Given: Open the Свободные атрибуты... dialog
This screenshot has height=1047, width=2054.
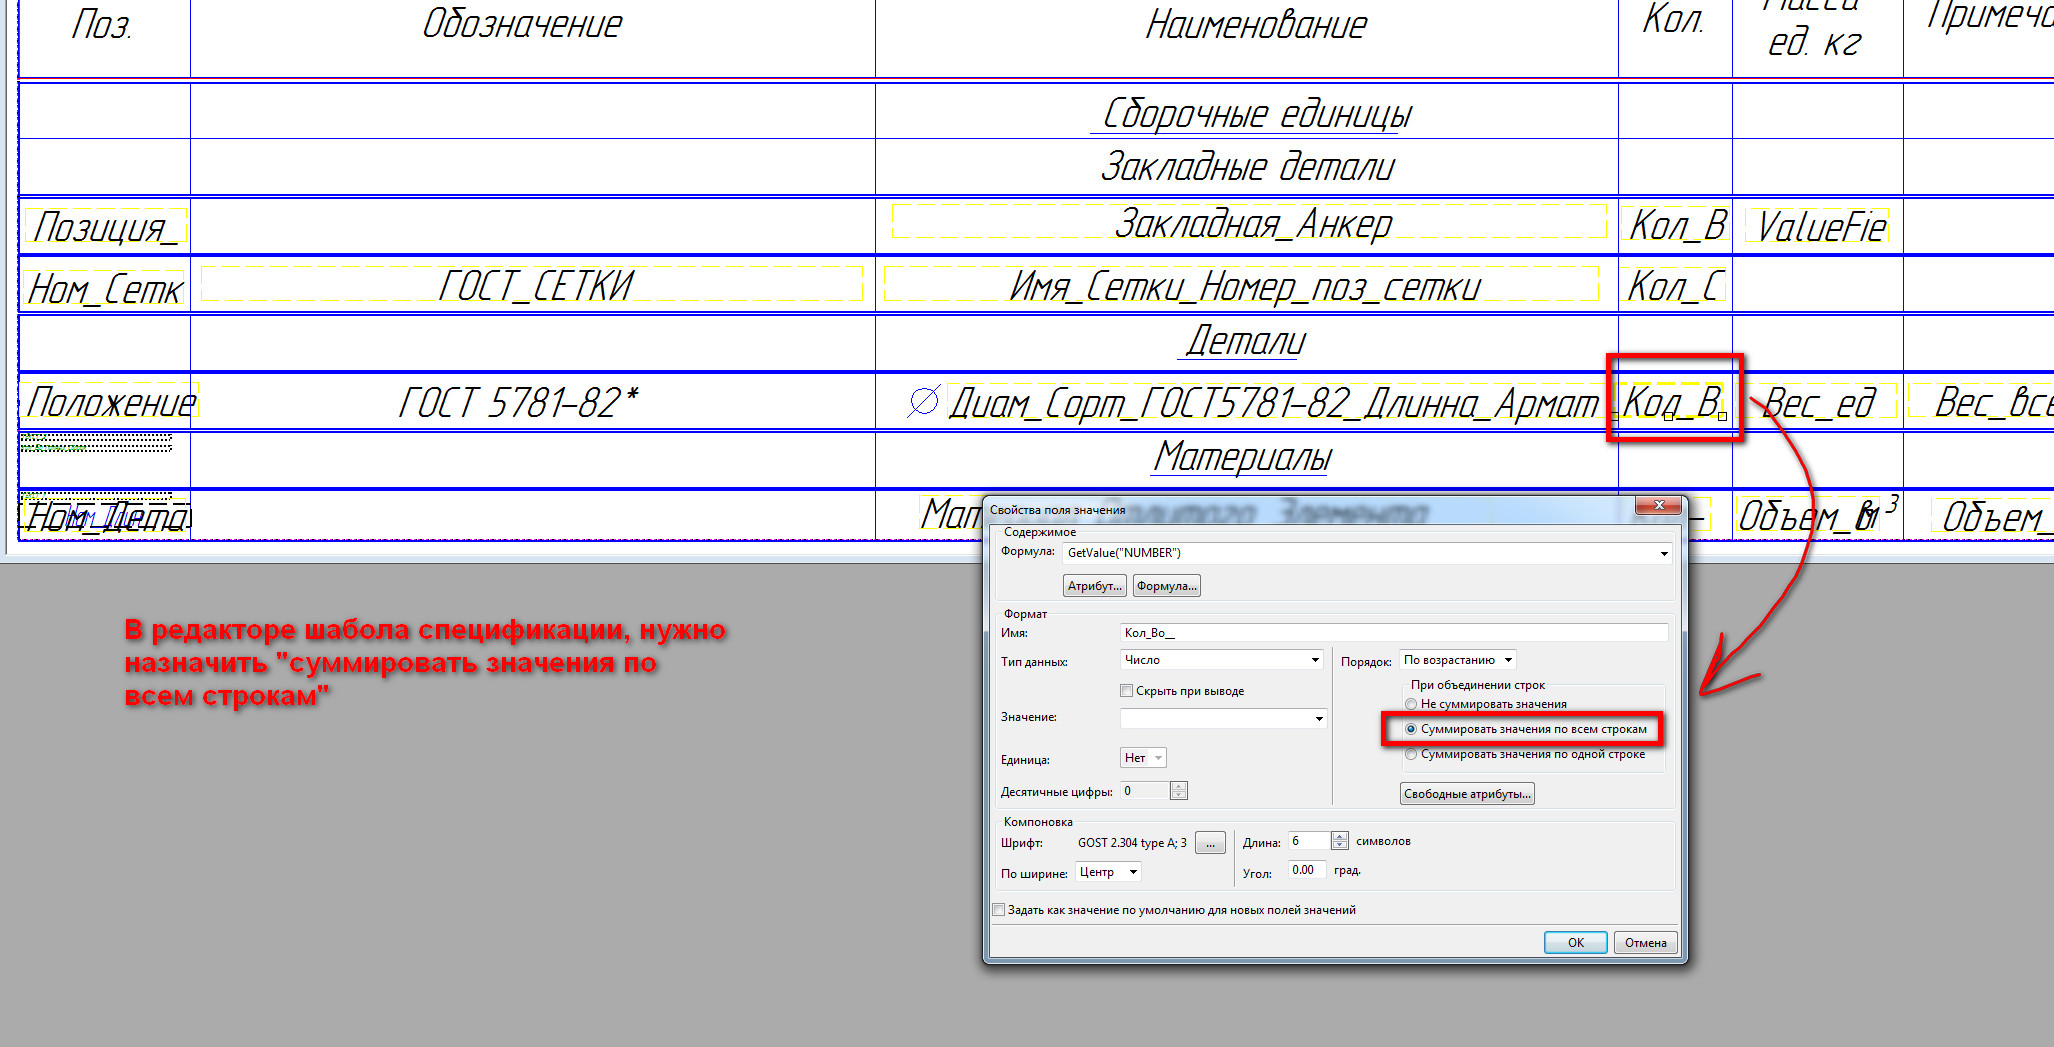Looking at the screenshot, I should click(1467, 794).
